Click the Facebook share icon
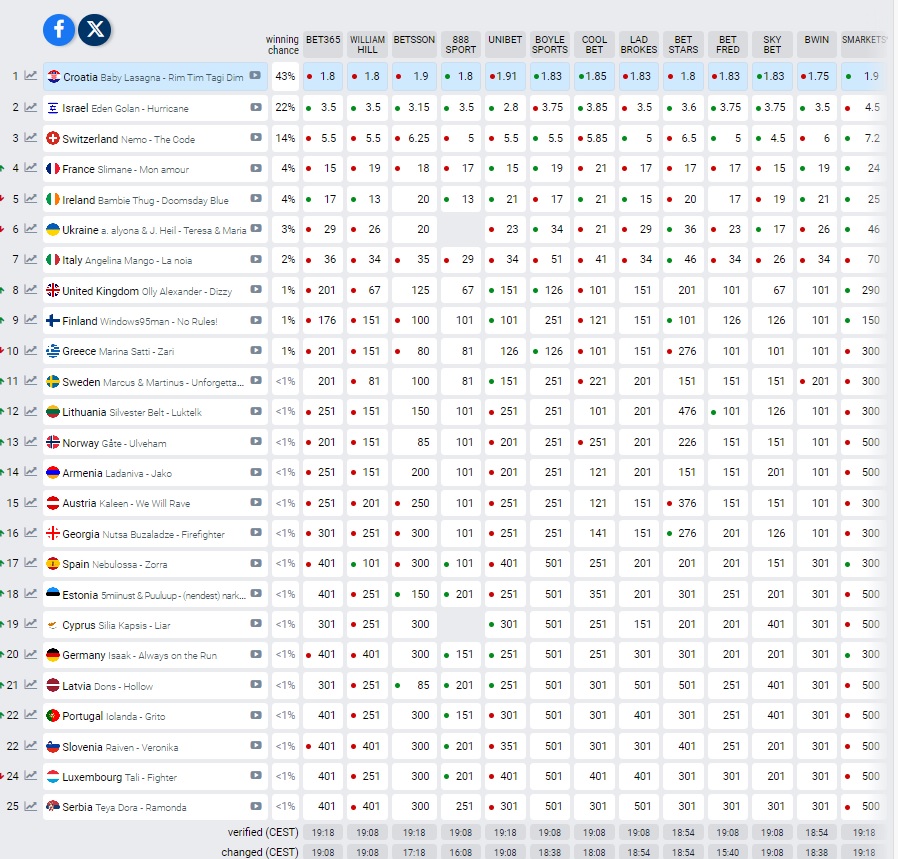This screenshot has height=859, width=898. coord(59,30)
